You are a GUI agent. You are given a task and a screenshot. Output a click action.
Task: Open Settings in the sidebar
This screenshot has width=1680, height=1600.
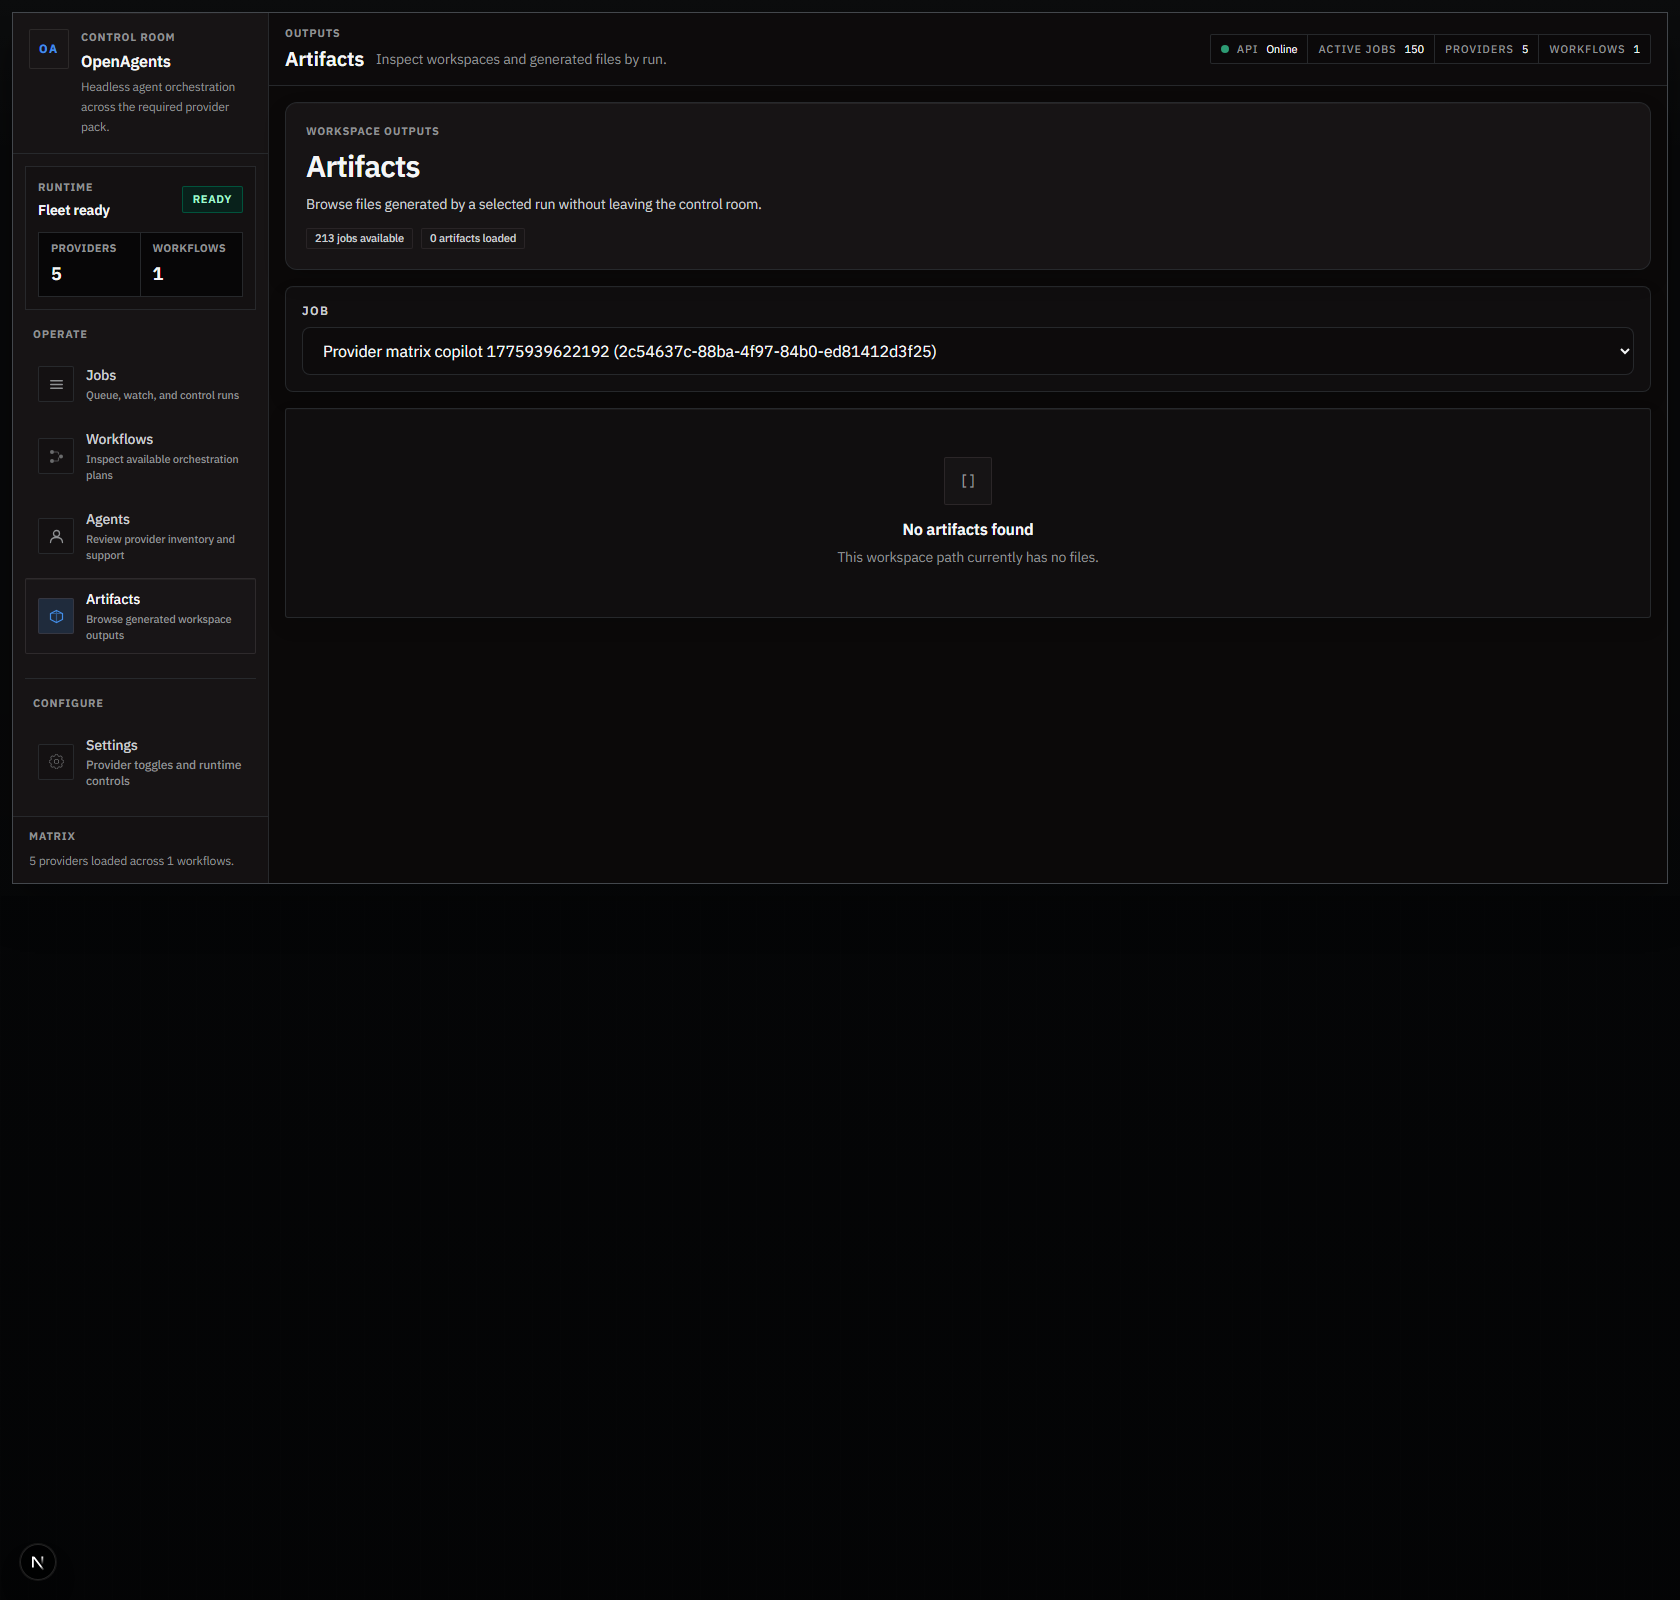(x=140, y=762)
